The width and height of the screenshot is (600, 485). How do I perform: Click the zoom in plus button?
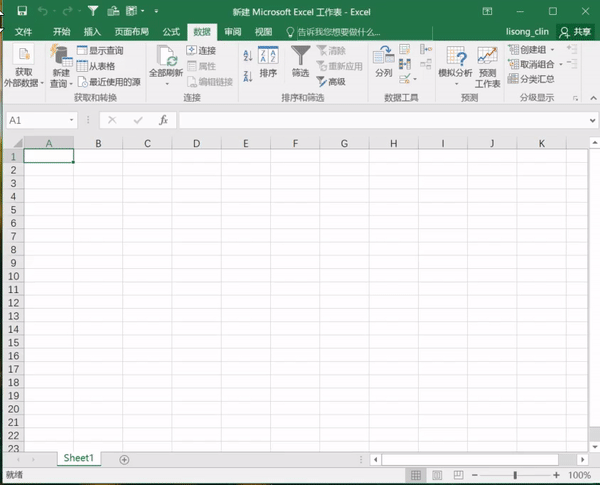[x=556, y=475]
